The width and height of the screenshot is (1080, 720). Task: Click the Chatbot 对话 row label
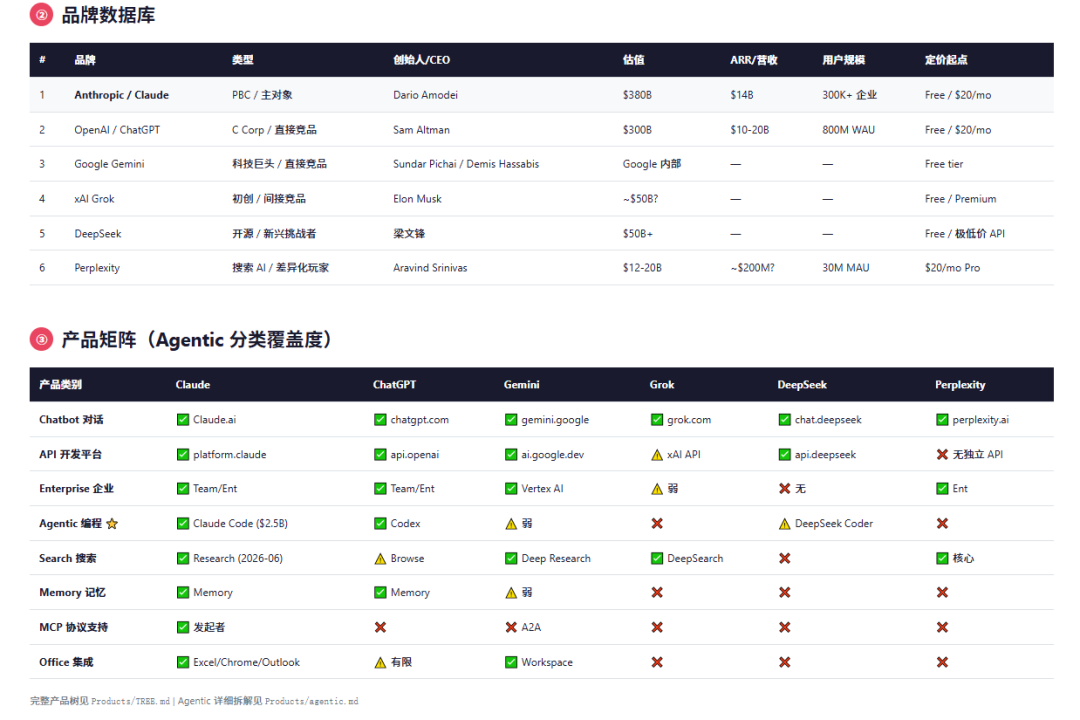click(x=71, y=420)
